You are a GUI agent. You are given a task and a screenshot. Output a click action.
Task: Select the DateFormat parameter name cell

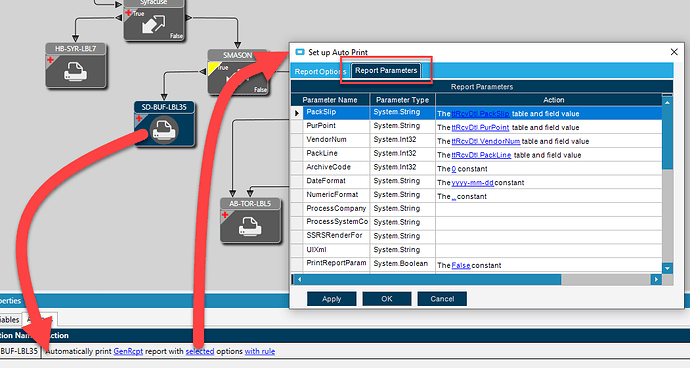click(336, 181)
